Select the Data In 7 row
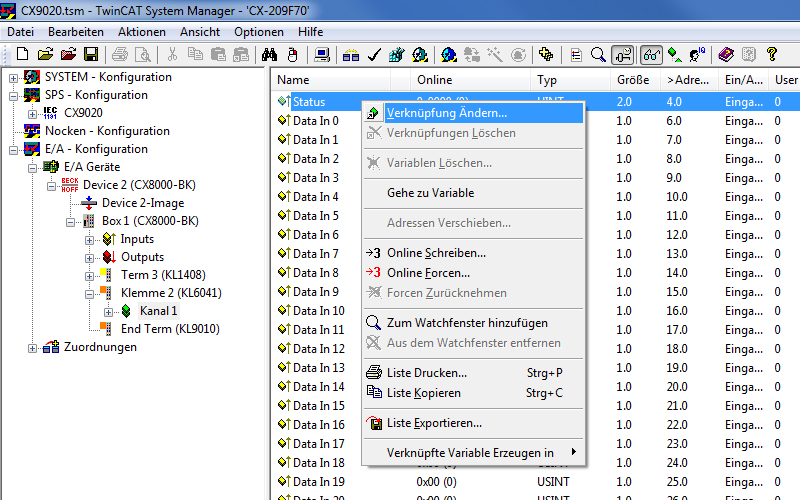Viewport: 800px width, 500px height. (x=316, y=254)
